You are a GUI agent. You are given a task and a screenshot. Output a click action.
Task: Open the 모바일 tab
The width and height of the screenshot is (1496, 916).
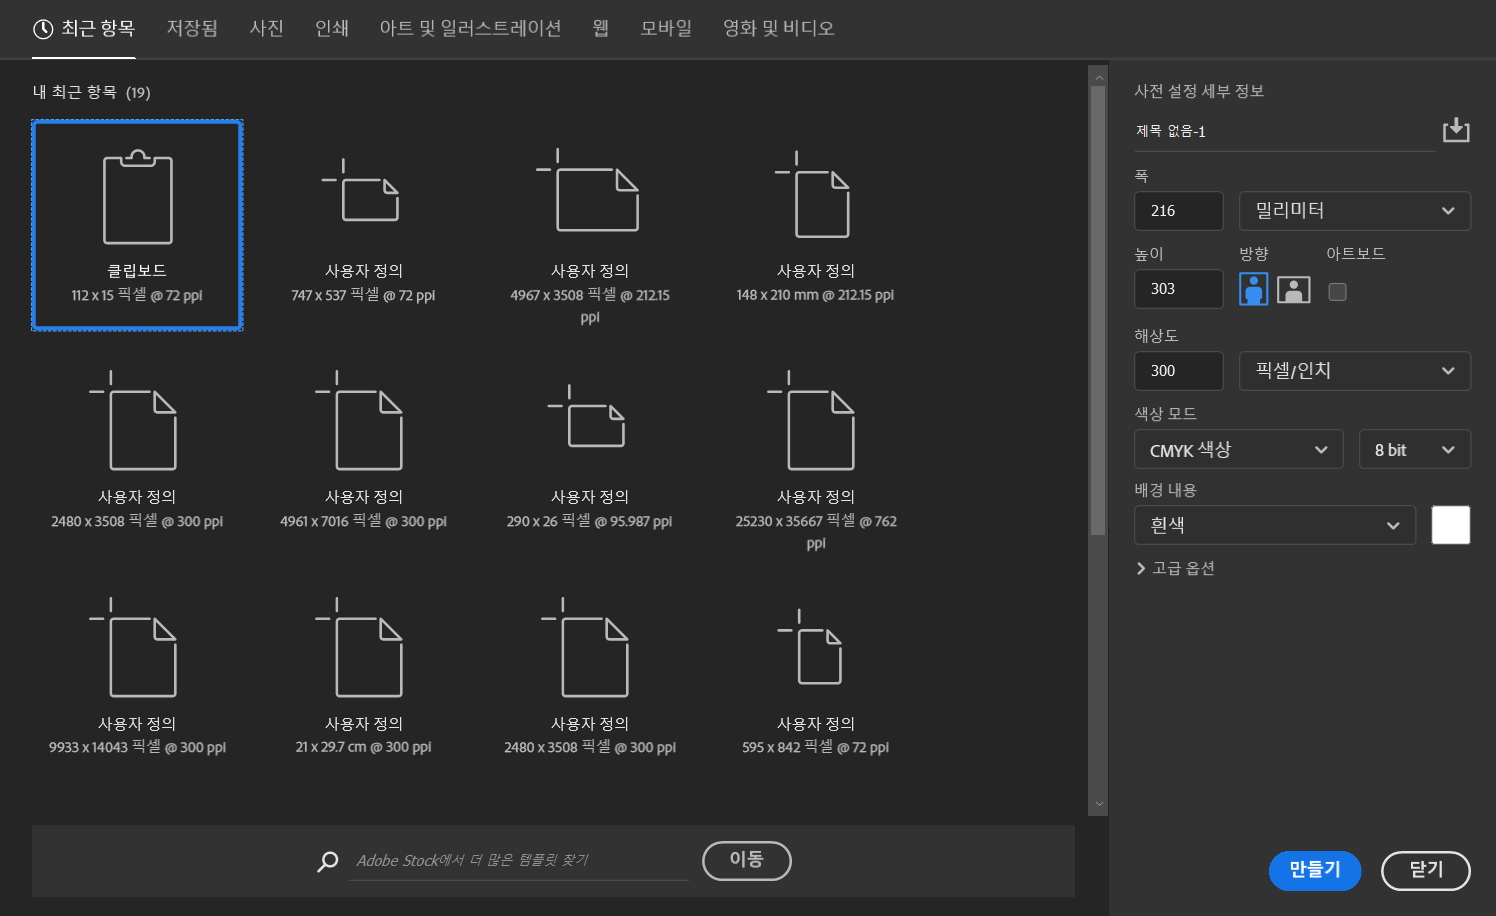[666, 28]
